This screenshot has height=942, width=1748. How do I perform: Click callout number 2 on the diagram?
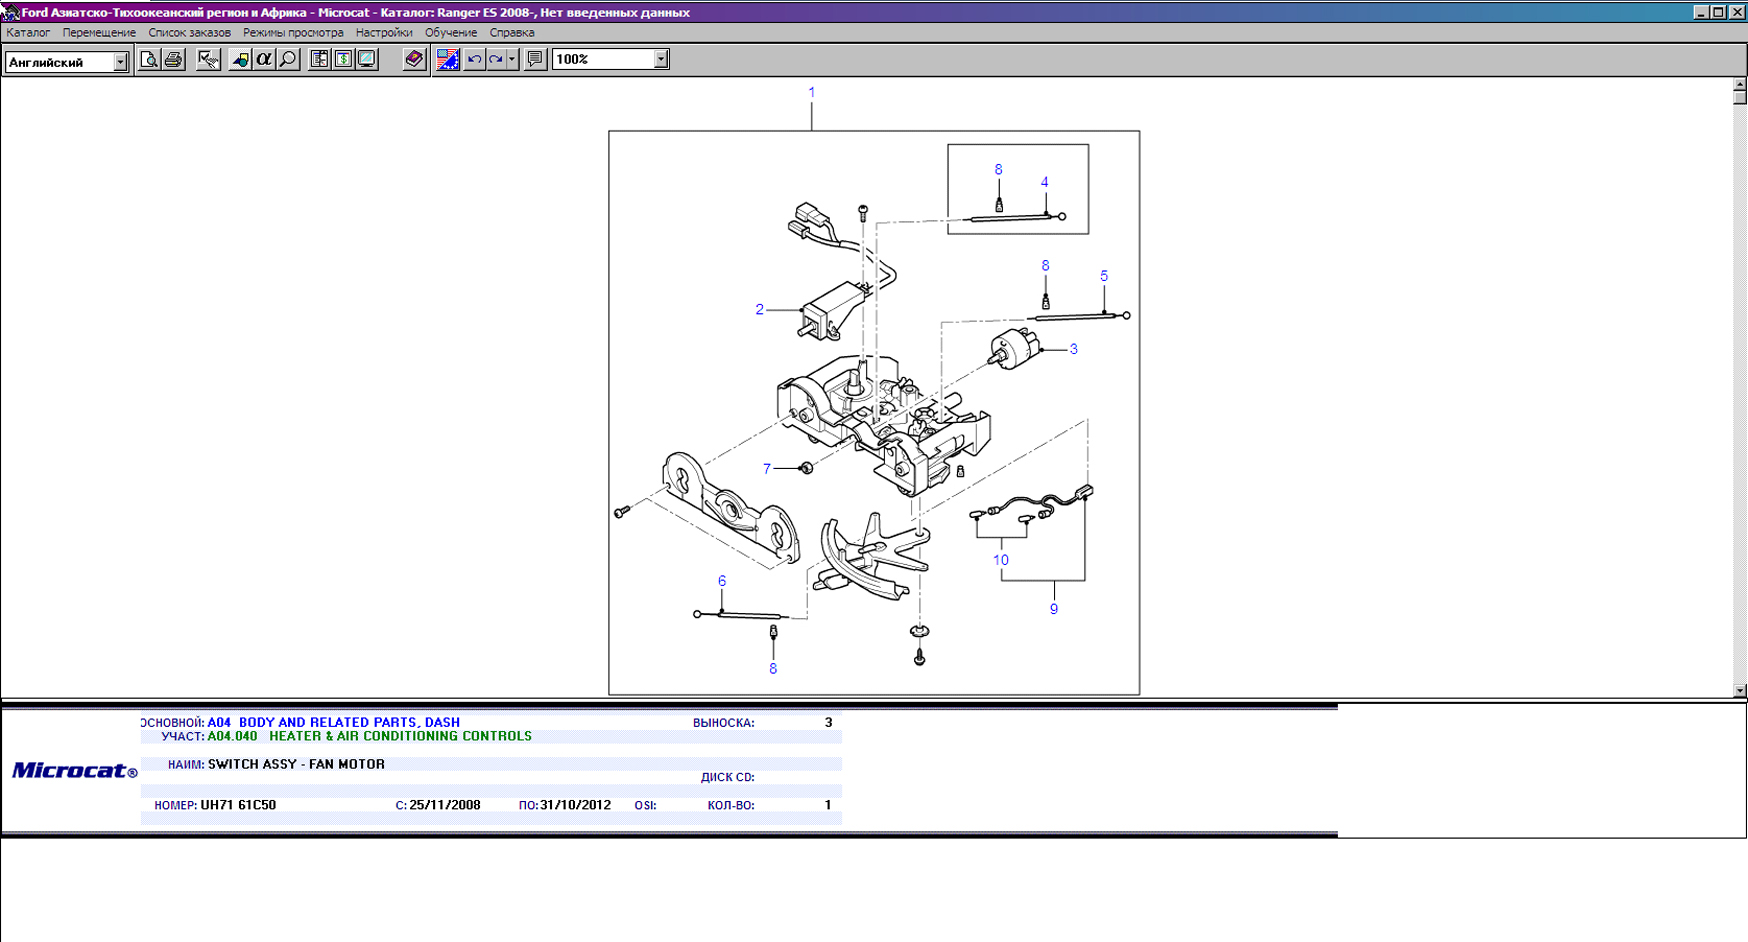(x=759, y=310)
